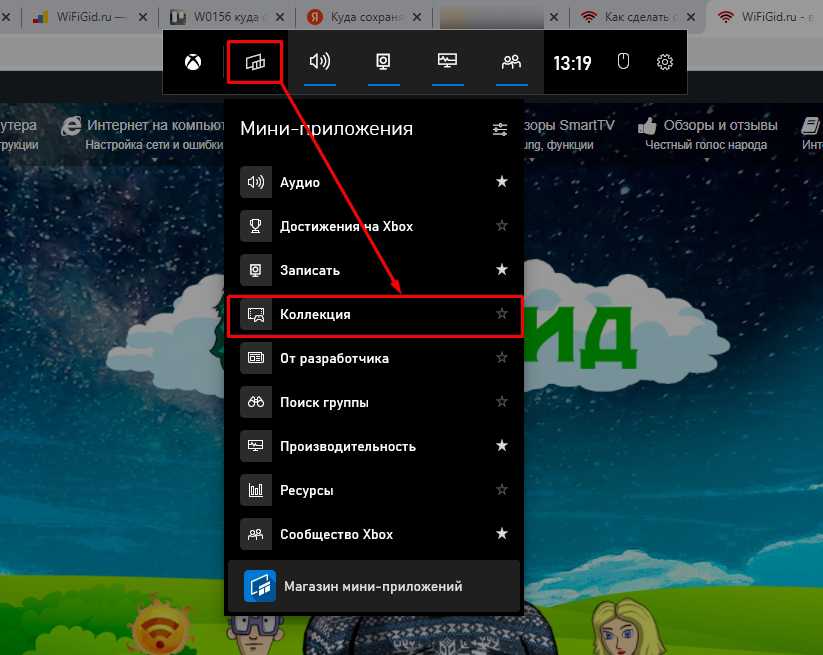Close the Куда сохран browser tab

click(417, 17)
